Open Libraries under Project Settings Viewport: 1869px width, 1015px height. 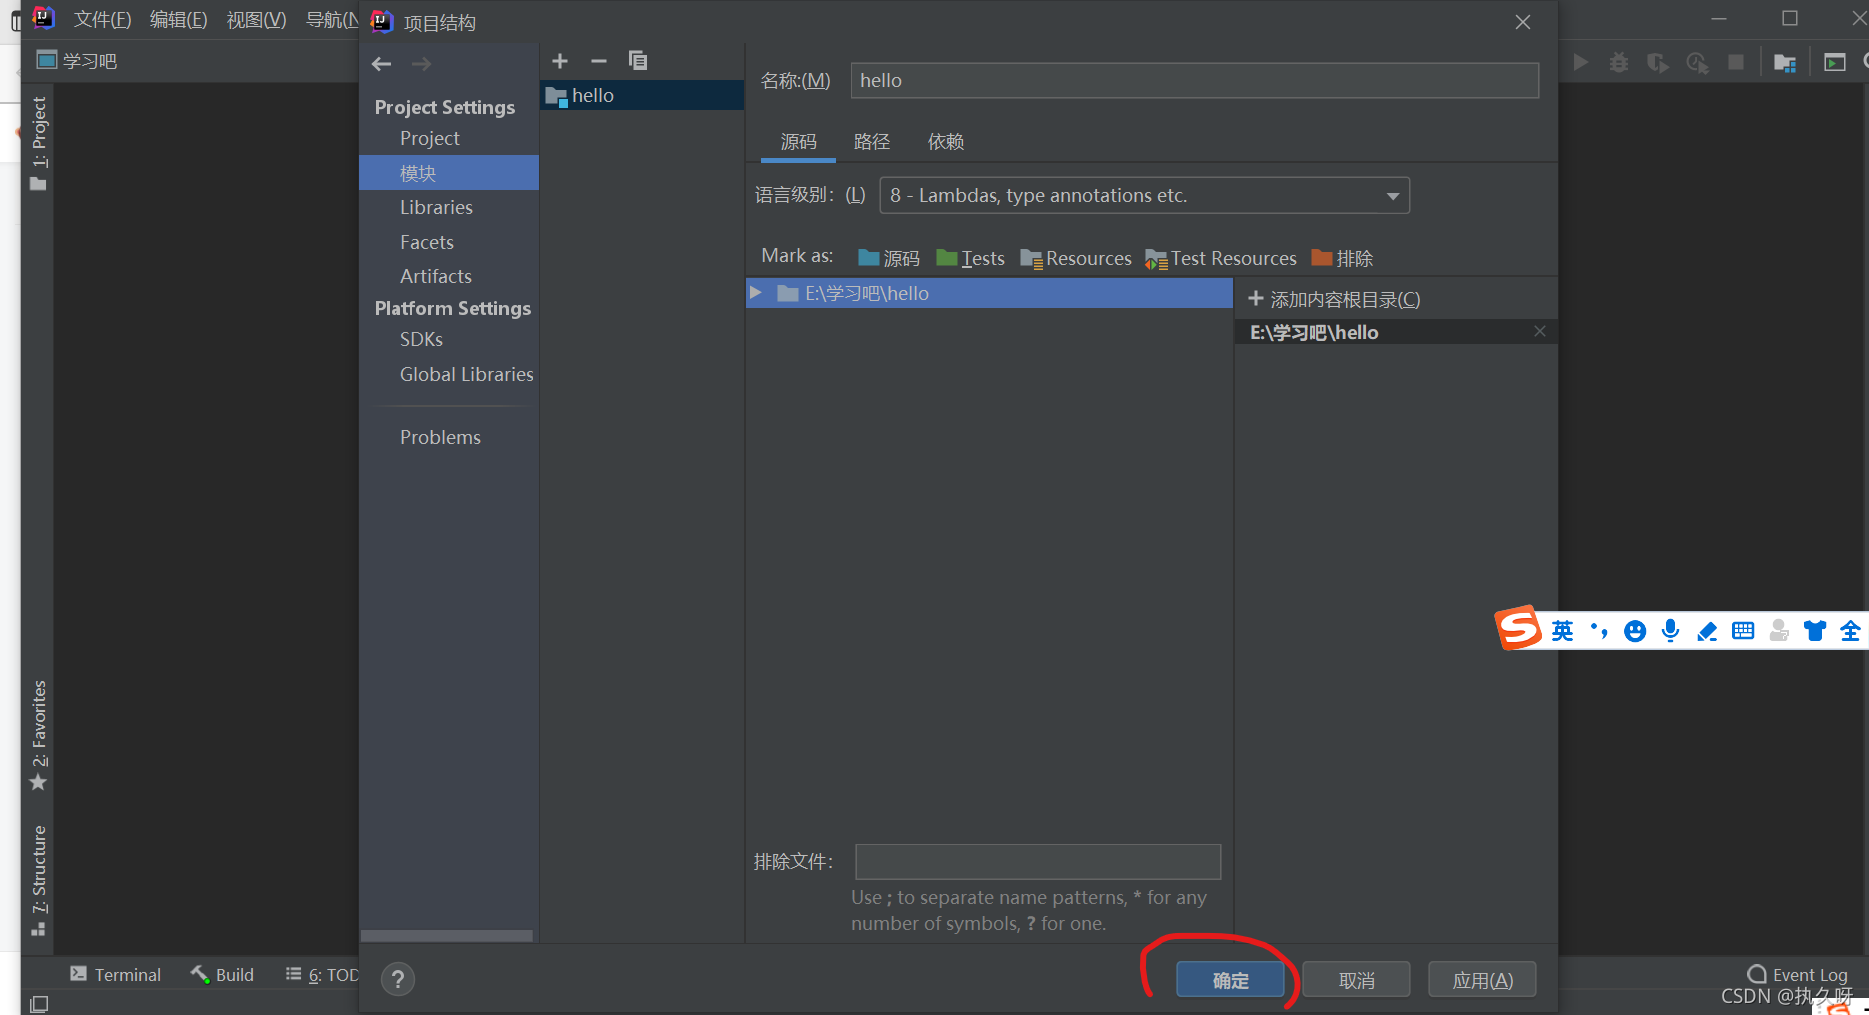point(436,207)
